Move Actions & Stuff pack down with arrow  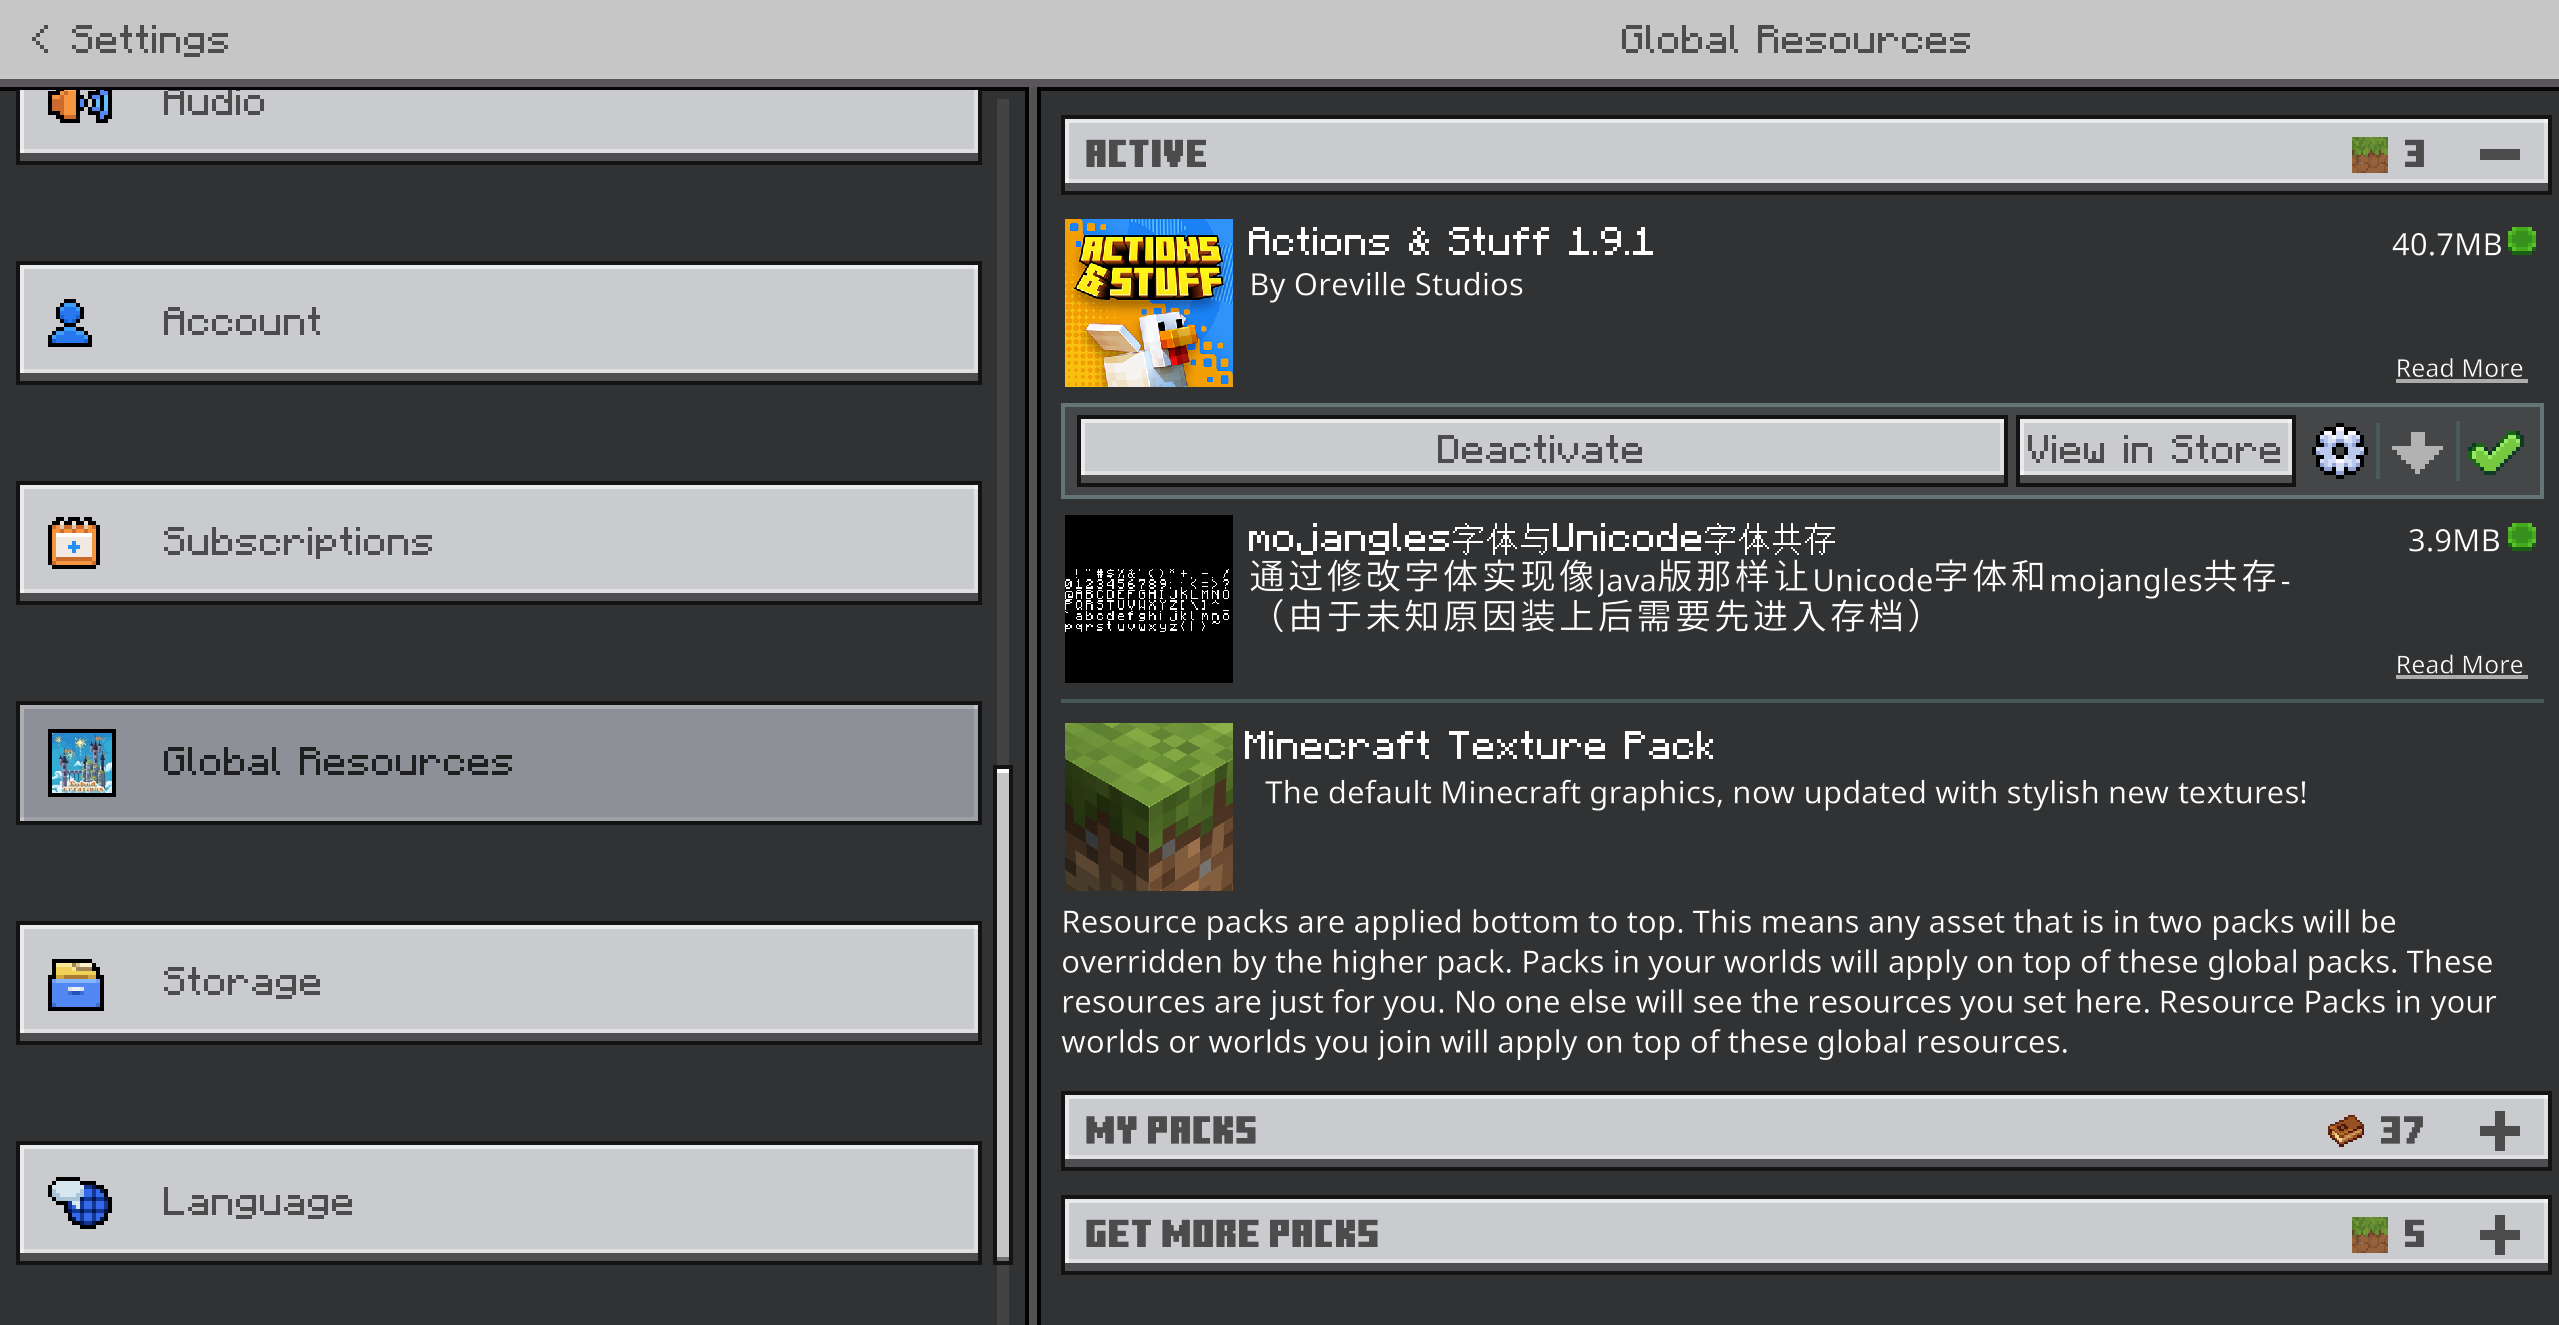pyautogui.click(x=2417, y=452)
